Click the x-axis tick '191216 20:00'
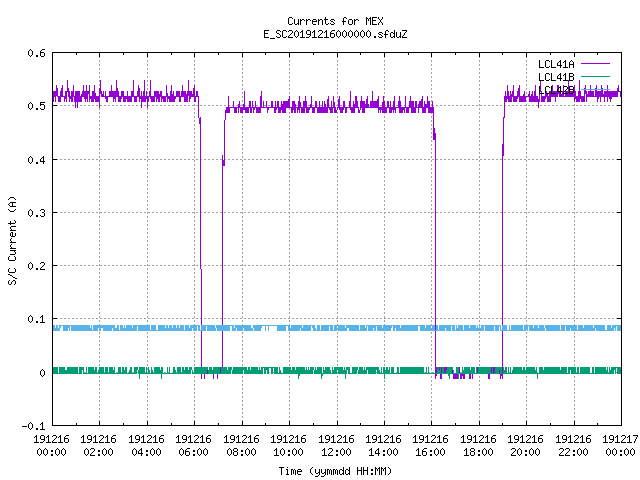The height and width of the screenshot is (480, 640). [525, 446]
